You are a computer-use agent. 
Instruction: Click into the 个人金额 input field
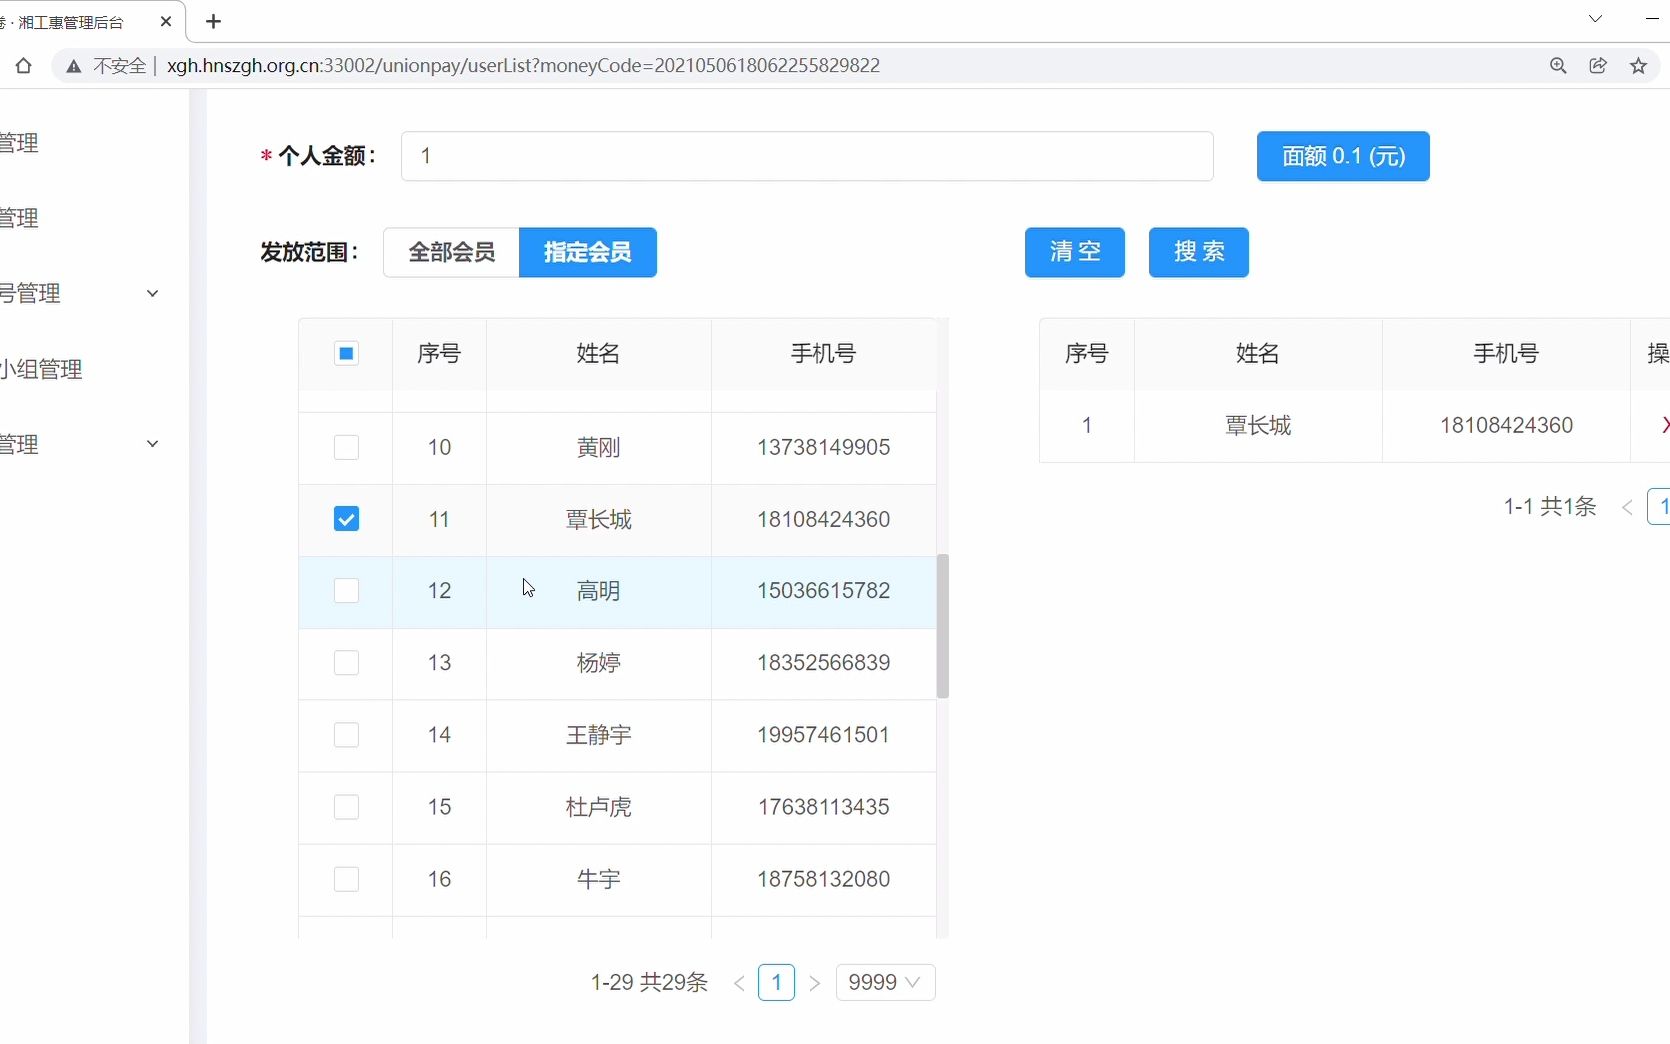point(807,156)
